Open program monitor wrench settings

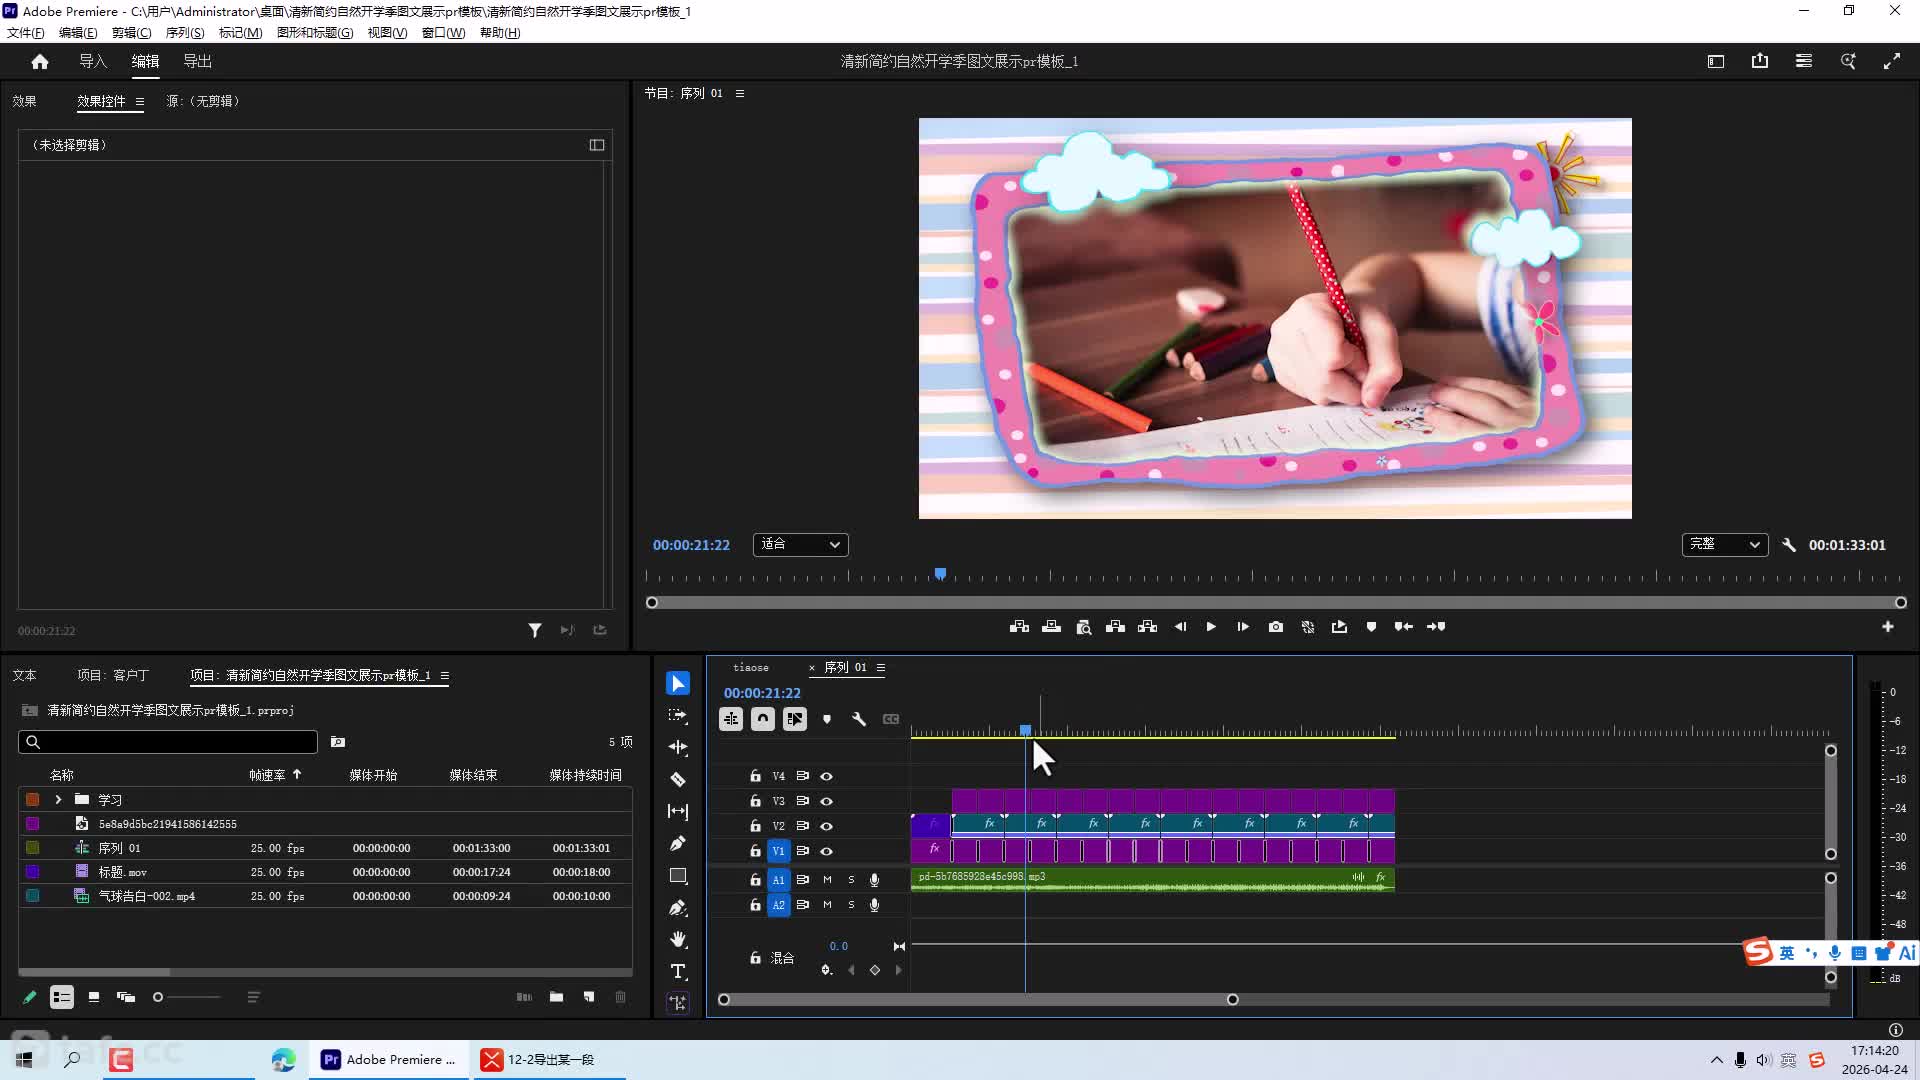1789,545
